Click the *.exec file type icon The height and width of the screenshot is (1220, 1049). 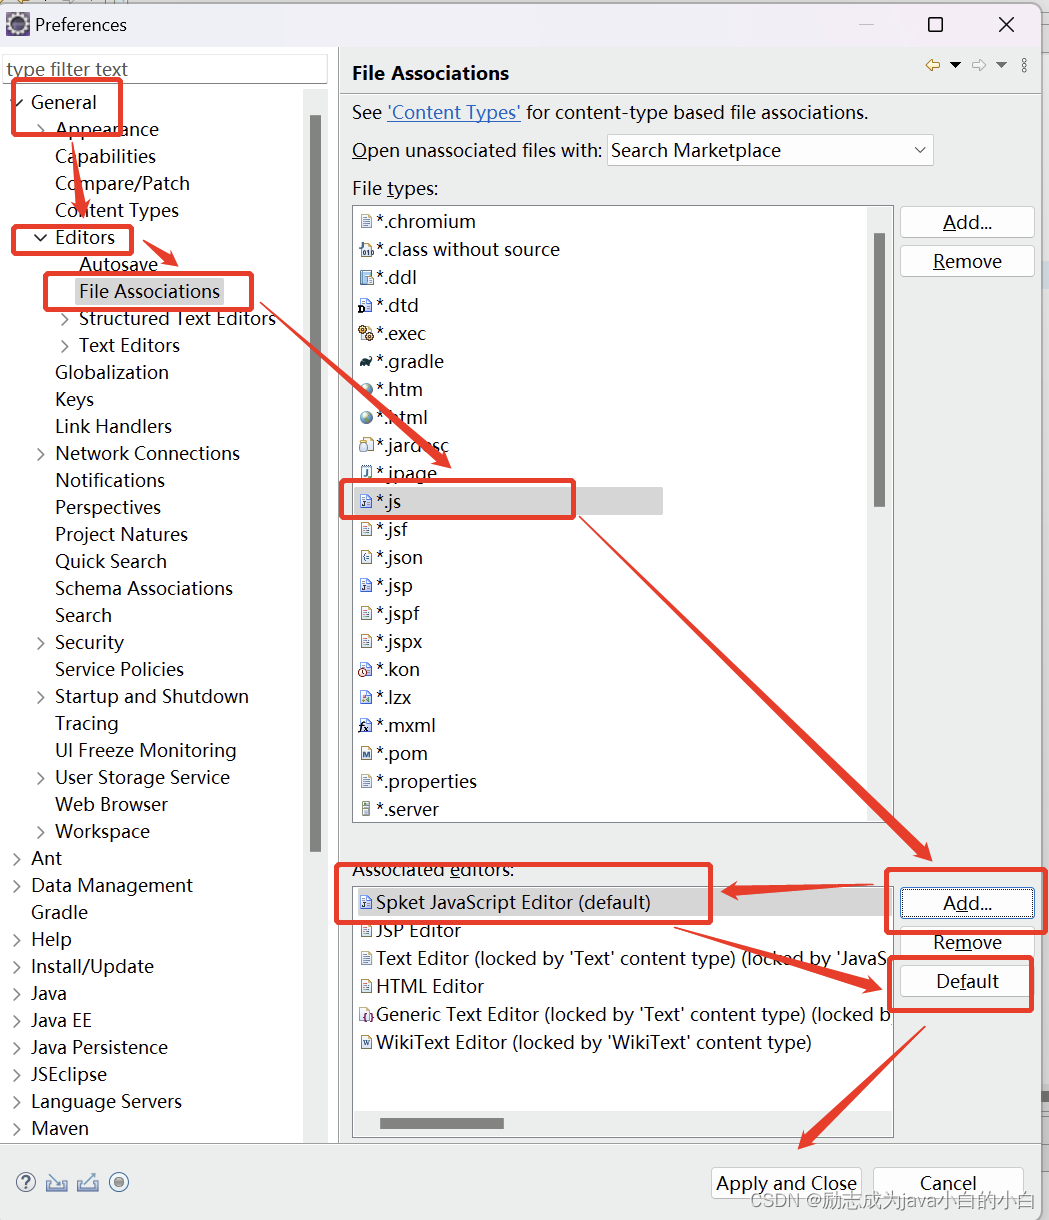click(366, 334)
